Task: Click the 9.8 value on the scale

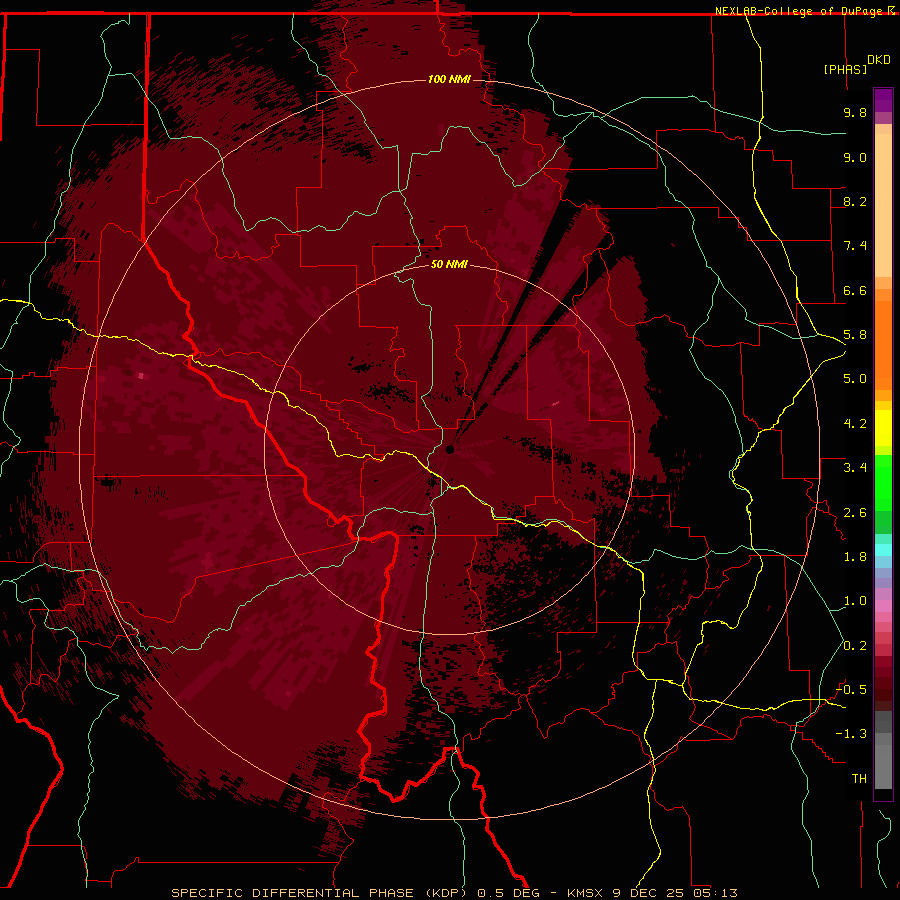Action: click(x=855, y=112)
